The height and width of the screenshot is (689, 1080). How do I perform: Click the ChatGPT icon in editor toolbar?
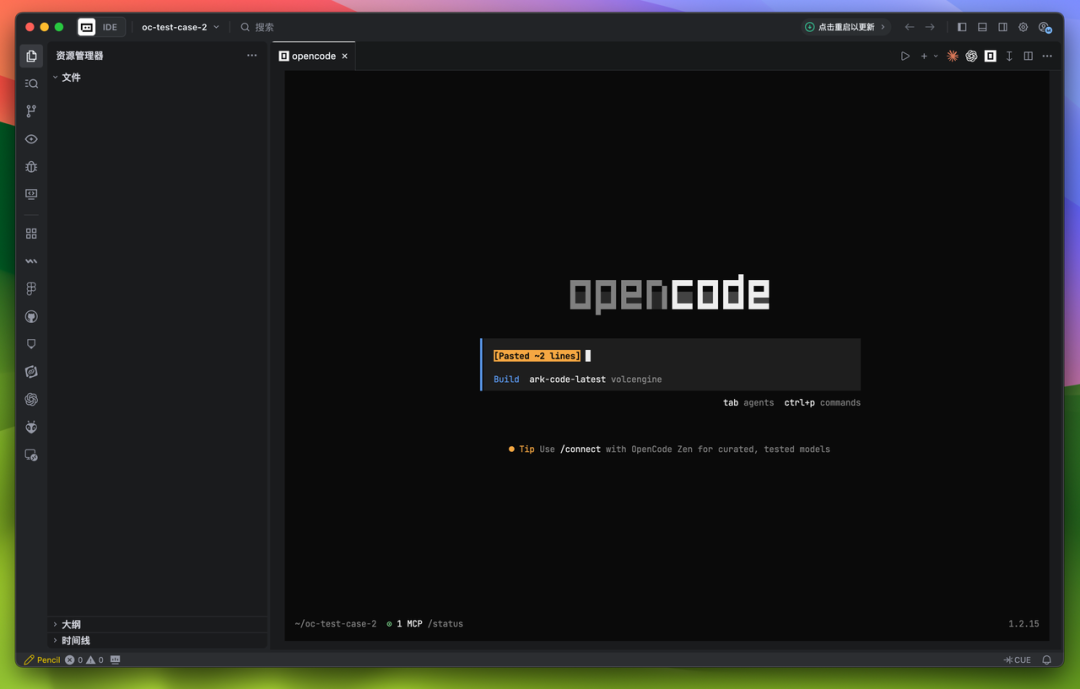point(971,56)
